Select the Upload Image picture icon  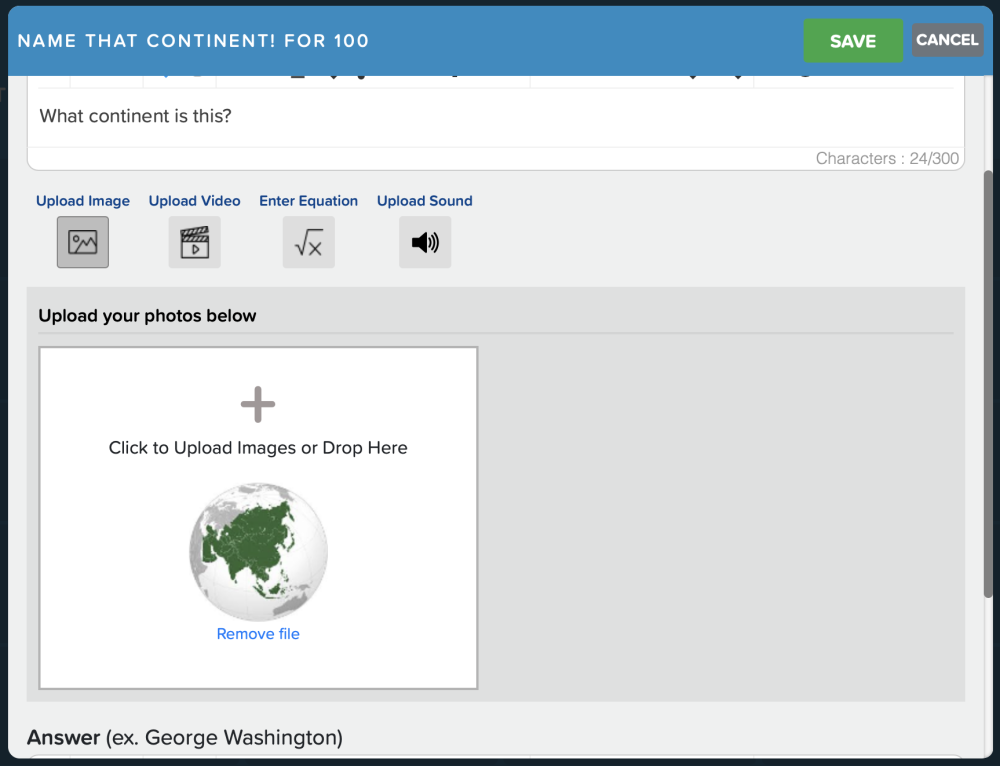[82, 242]
